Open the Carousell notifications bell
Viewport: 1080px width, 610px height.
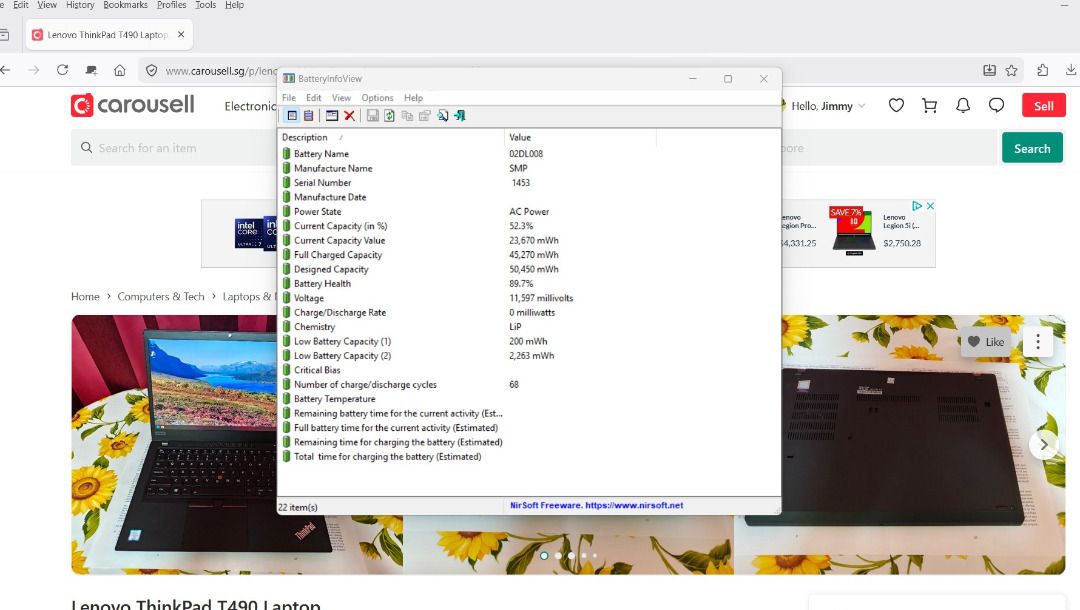pyautogui.click(x=963, y=105)
